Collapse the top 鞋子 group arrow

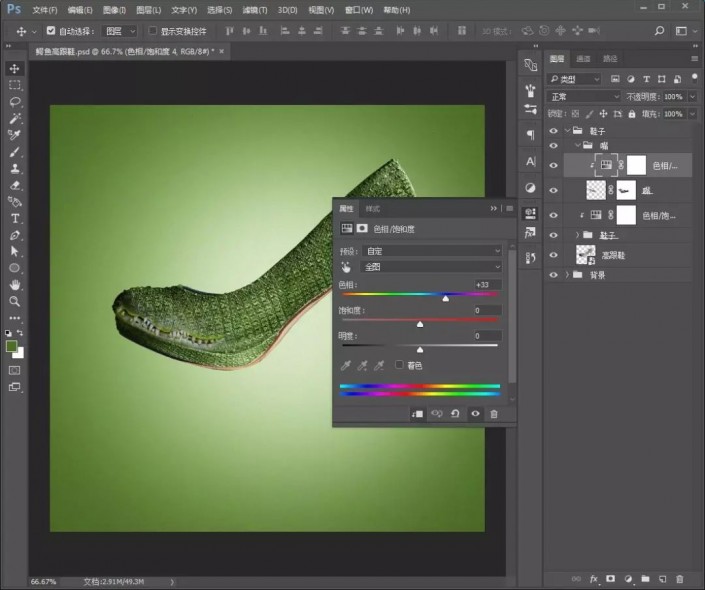click(567, 131)
